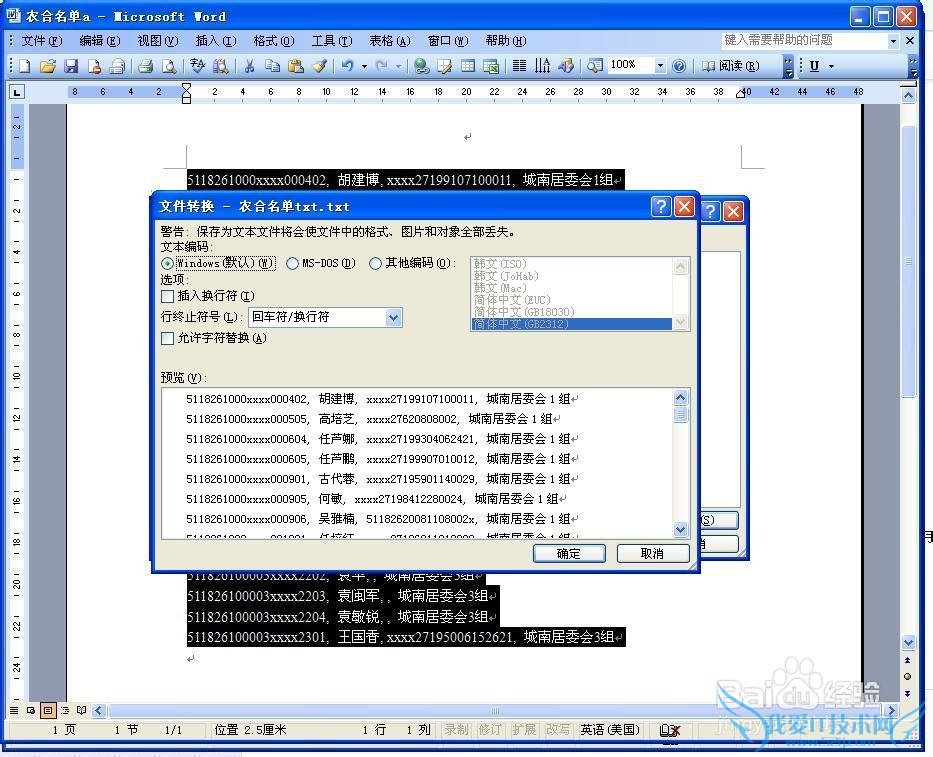Toggle 修订 track changes indicator
Image resolution: width=933 pixels, height=757 pixels.
tap(490, 730)
